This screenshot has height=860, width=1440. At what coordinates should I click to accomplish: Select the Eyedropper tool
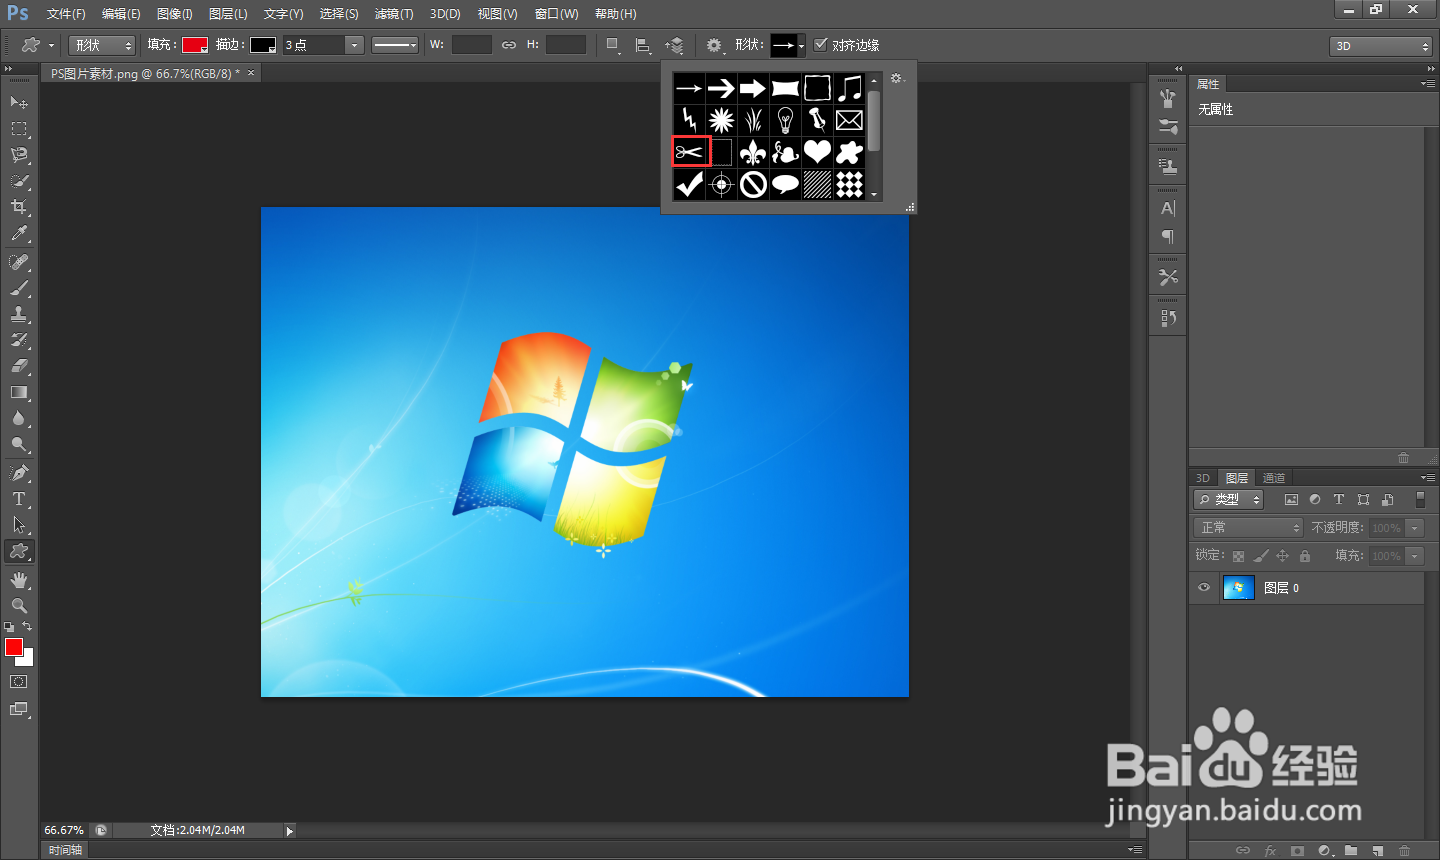(19, 234)
